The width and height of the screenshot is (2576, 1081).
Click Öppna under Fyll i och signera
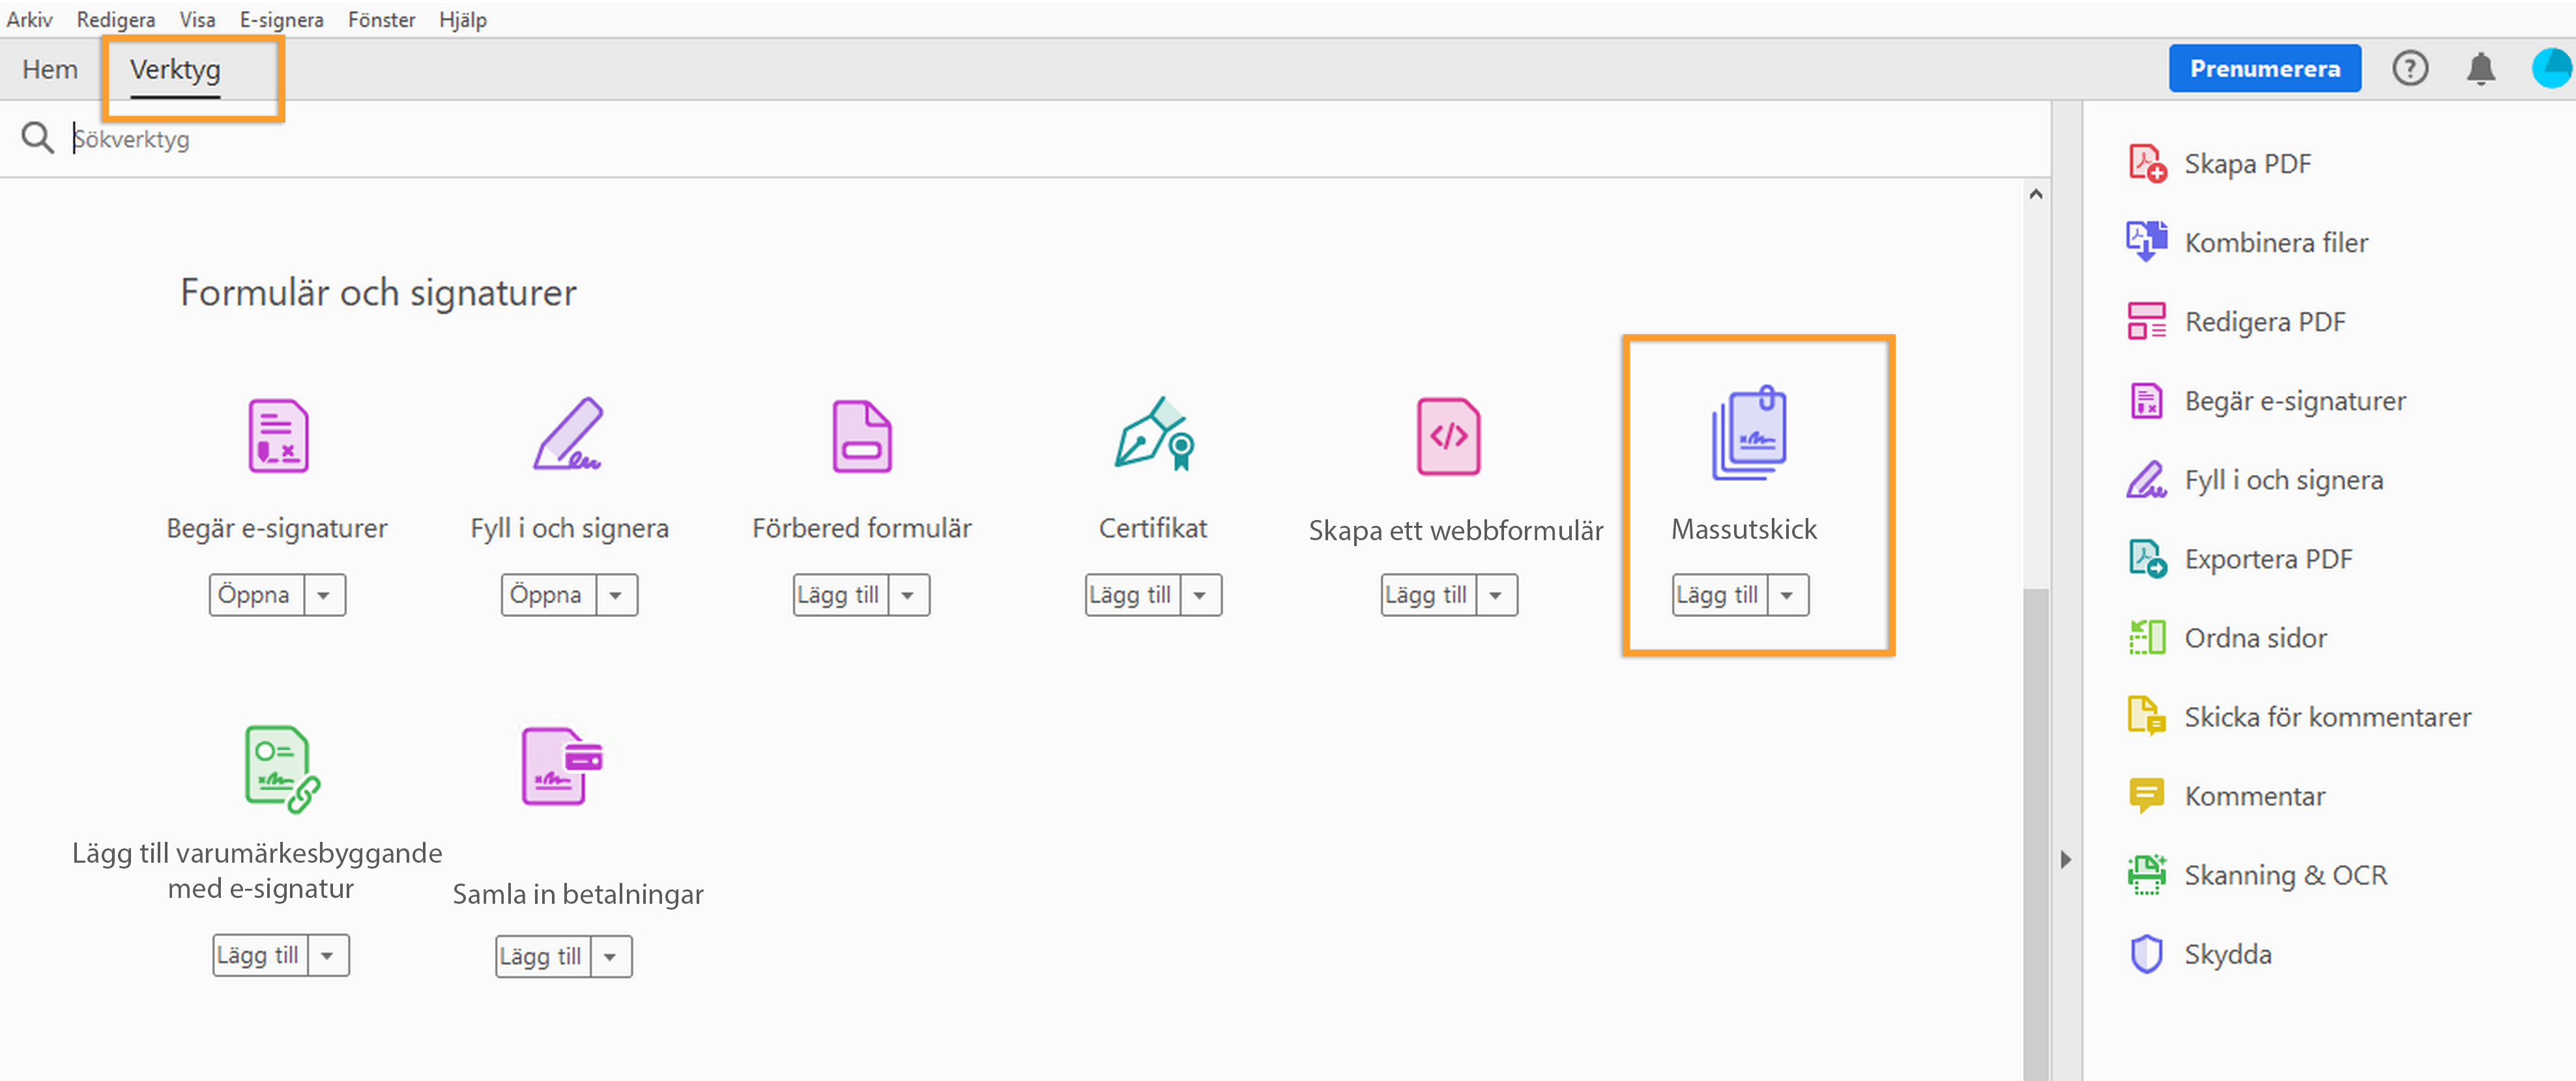(x=547, y=595)
